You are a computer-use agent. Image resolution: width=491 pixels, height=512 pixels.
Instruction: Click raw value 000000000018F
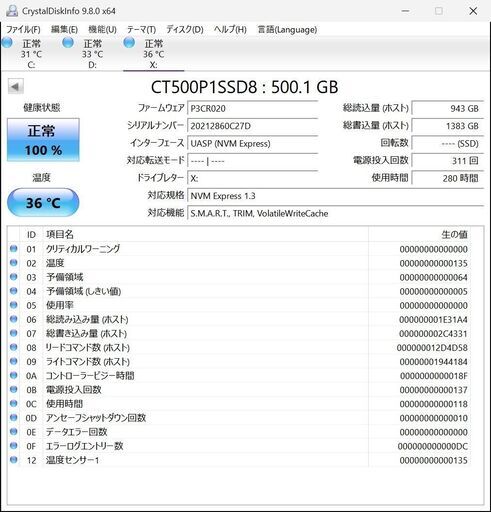click(433, 376)
